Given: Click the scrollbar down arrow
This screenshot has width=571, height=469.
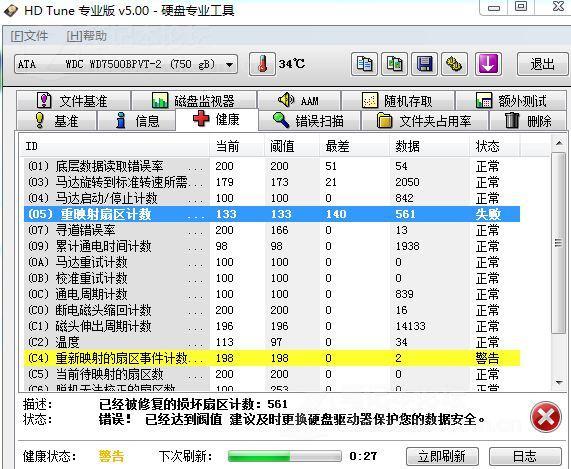Looking at the screenshot, I should pos(559,382).
